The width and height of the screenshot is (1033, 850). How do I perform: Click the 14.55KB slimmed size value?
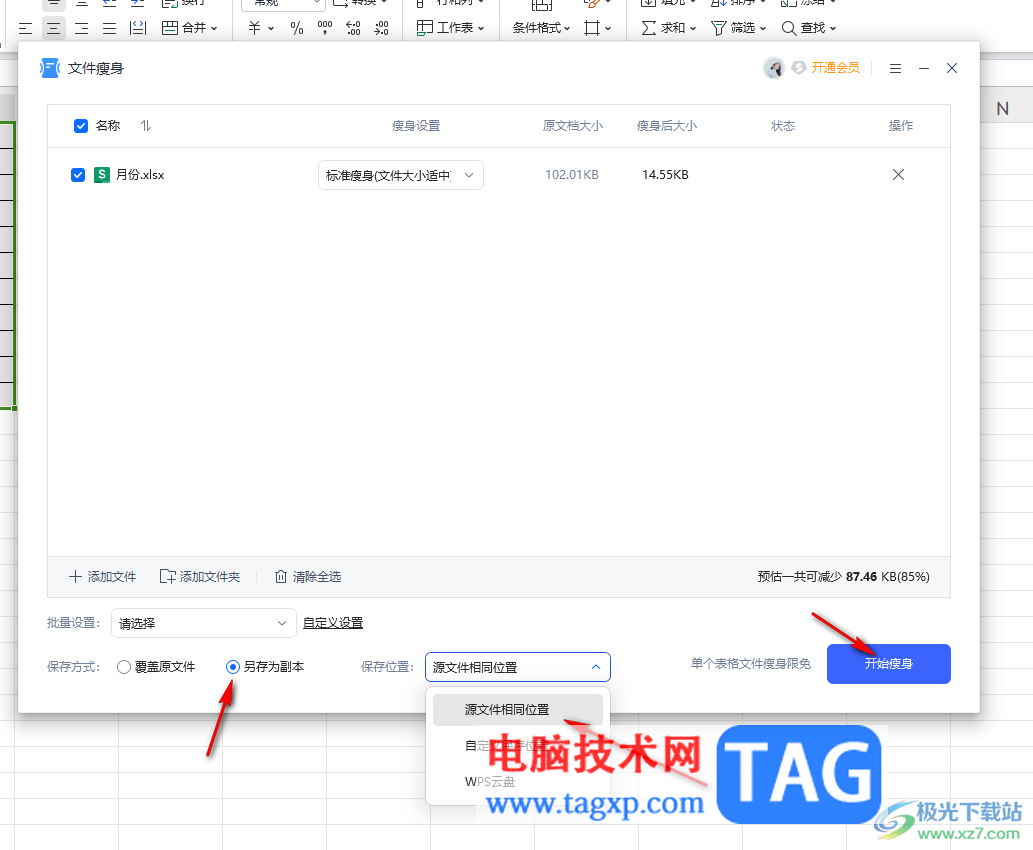click(x=665, y=175)
